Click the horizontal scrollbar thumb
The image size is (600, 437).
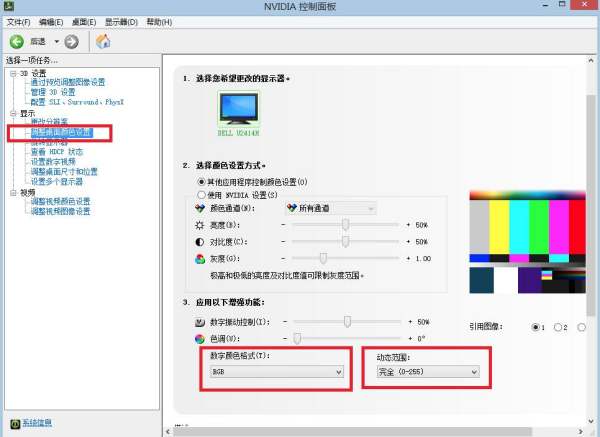pyautogui.click(x=352, y=432)
